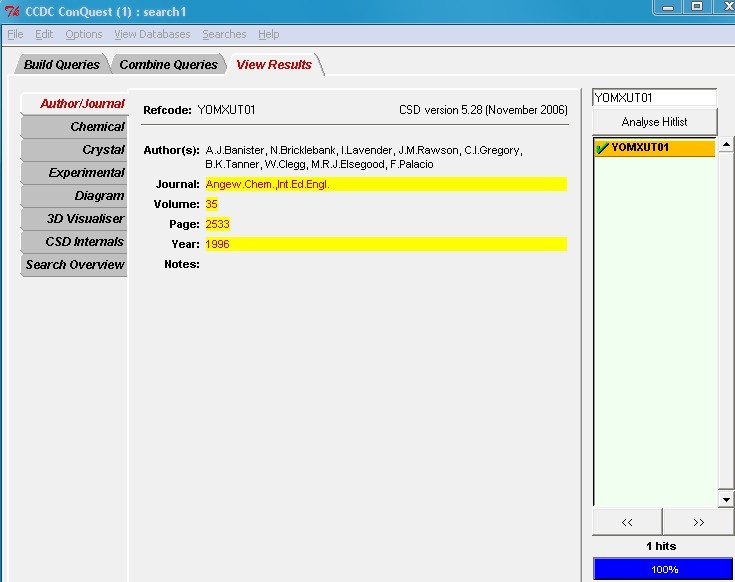The image size is (735, 582).
Task: Click the ConQuest app icon in title bar
Action: [12, 11]
